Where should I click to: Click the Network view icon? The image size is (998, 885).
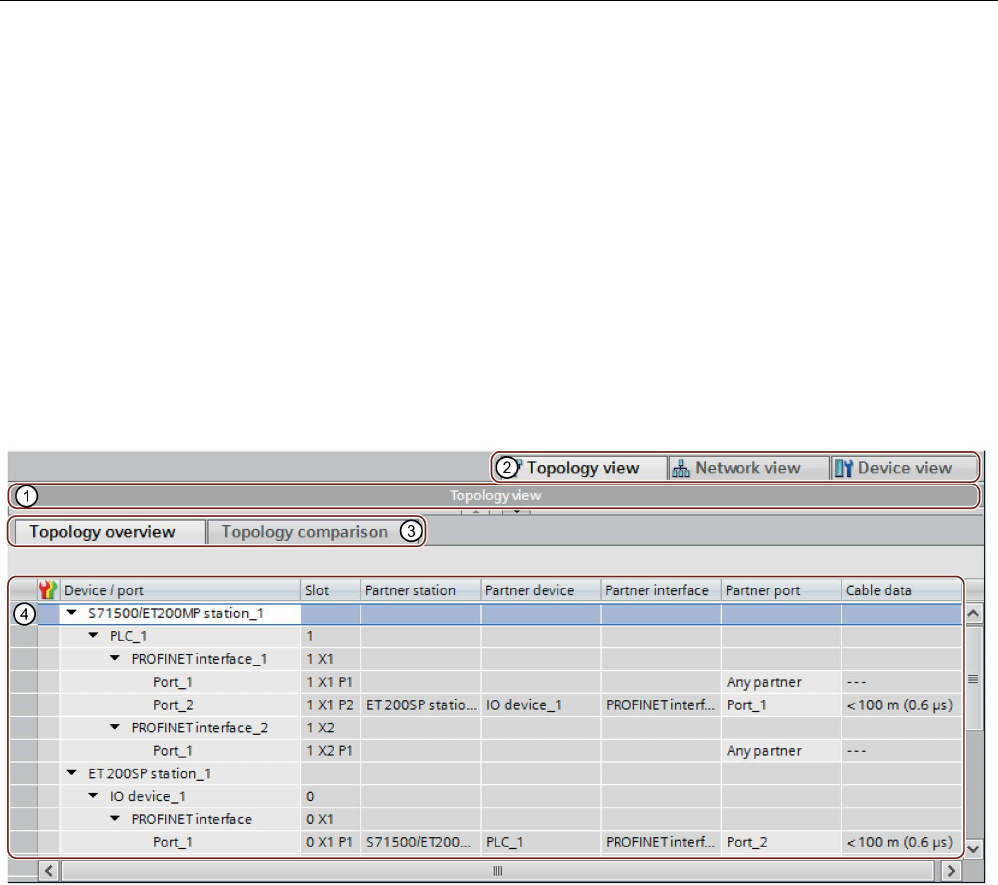pos(680,469)
